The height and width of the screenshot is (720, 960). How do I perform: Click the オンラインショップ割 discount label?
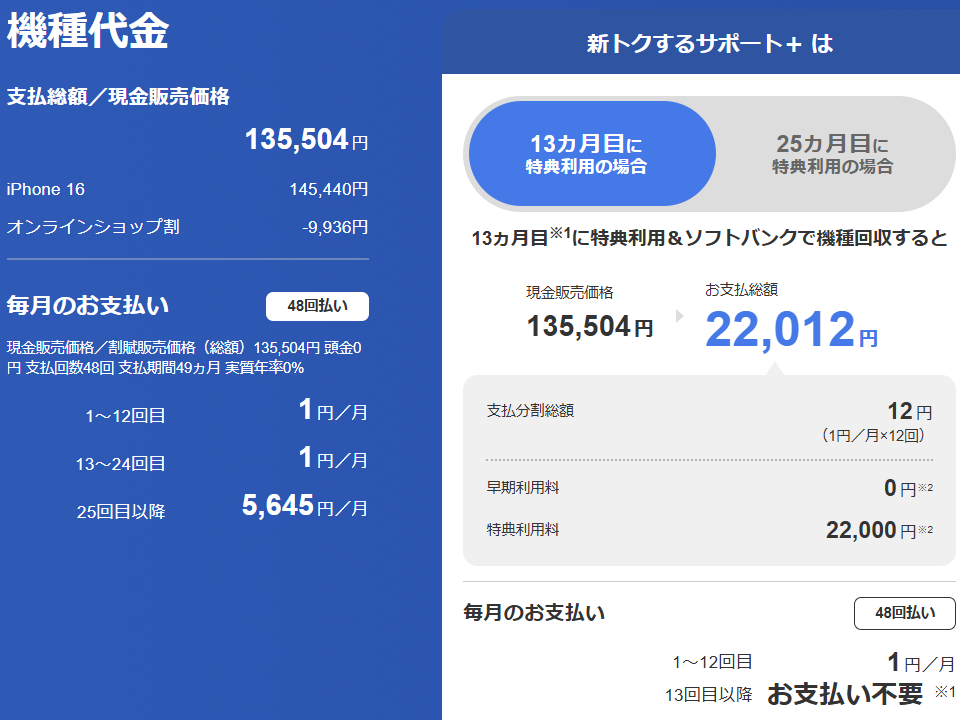pyautogui.click(x=93, y=227)
